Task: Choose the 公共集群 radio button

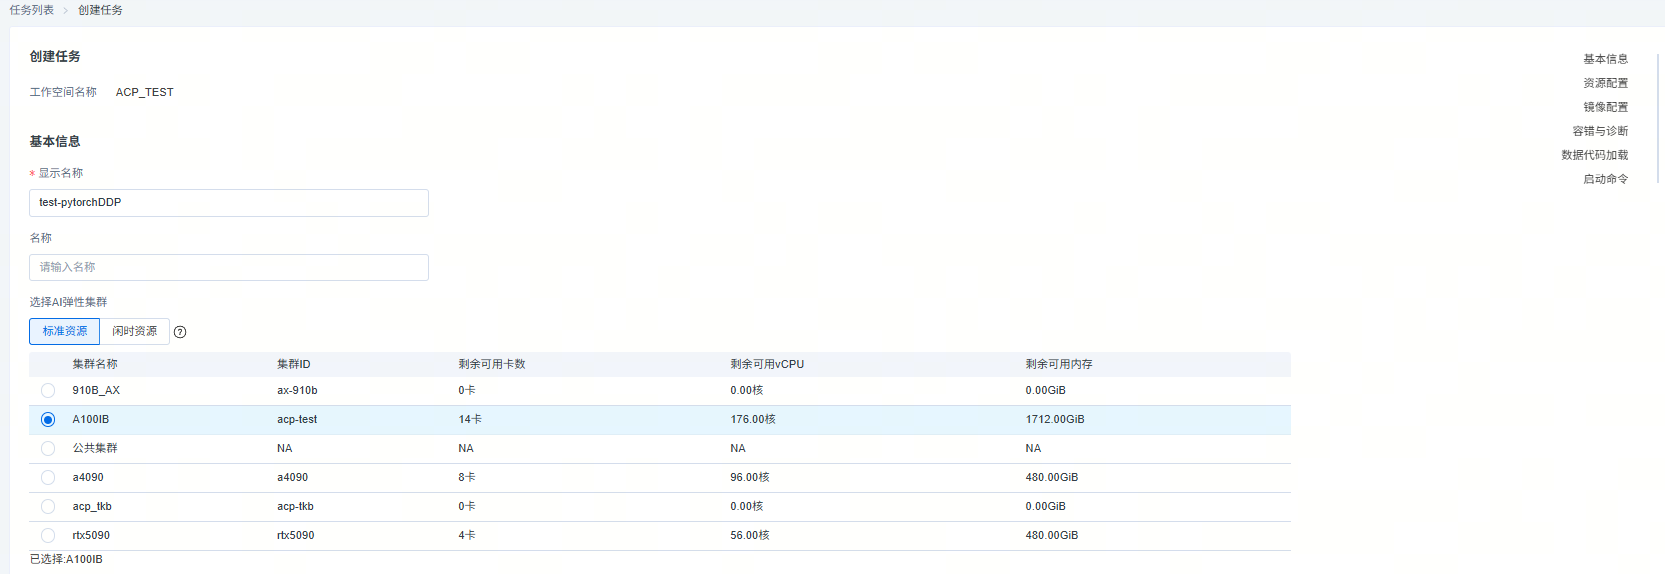Action: coord(48,449)
